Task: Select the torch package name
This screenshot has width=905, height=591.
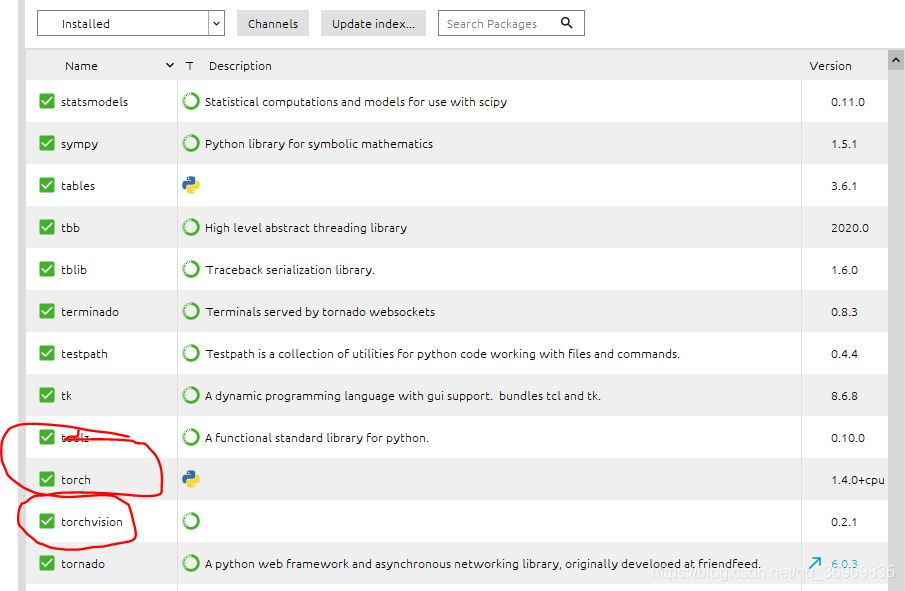Action: click(76, 480)
